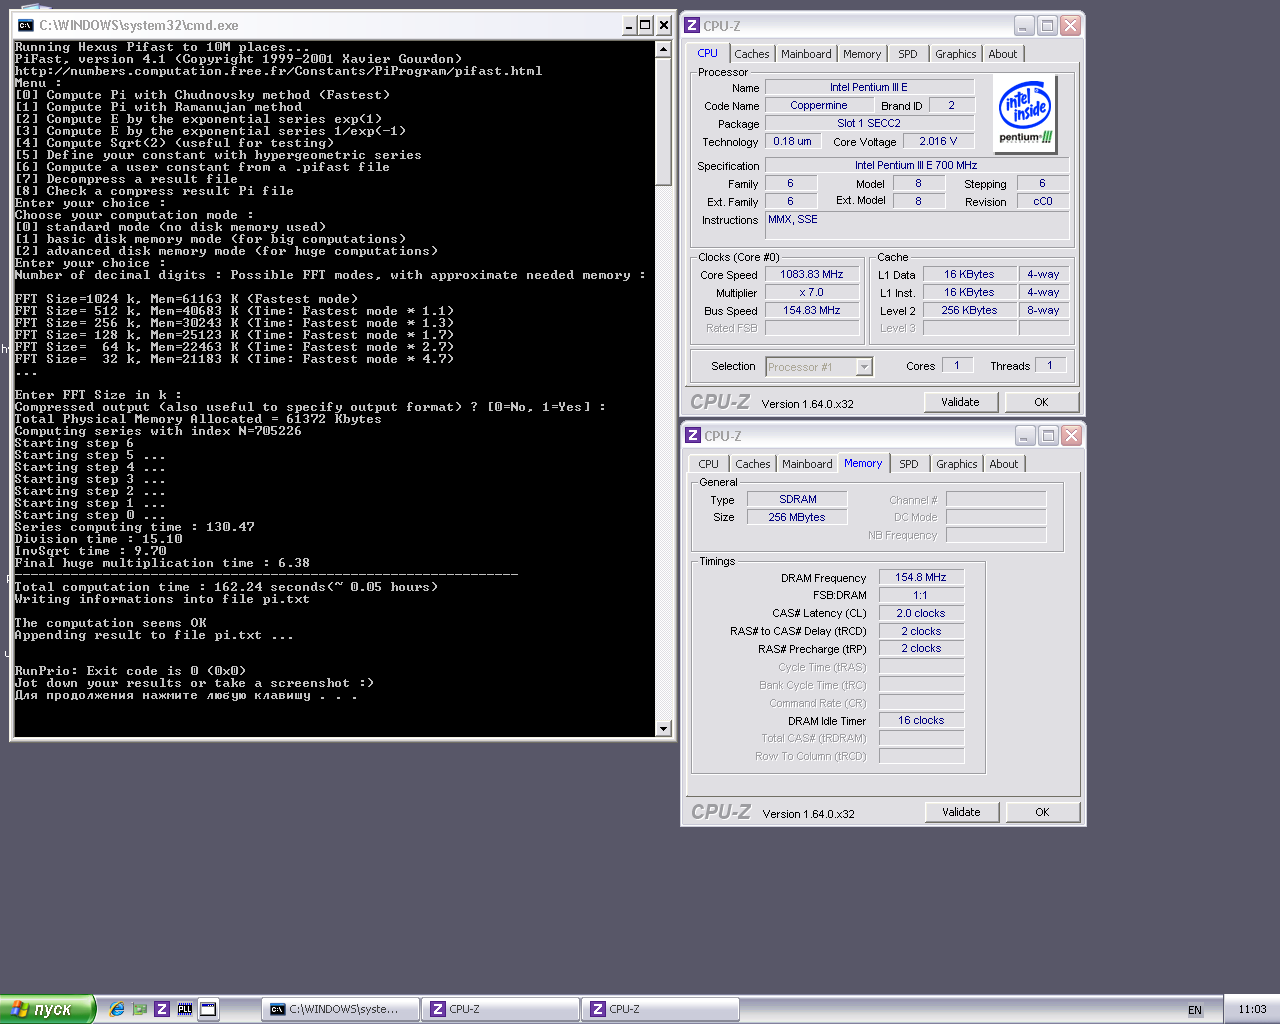
Task: Click the black quick launch icon after CPU-Z
Action: [185, 1009]
